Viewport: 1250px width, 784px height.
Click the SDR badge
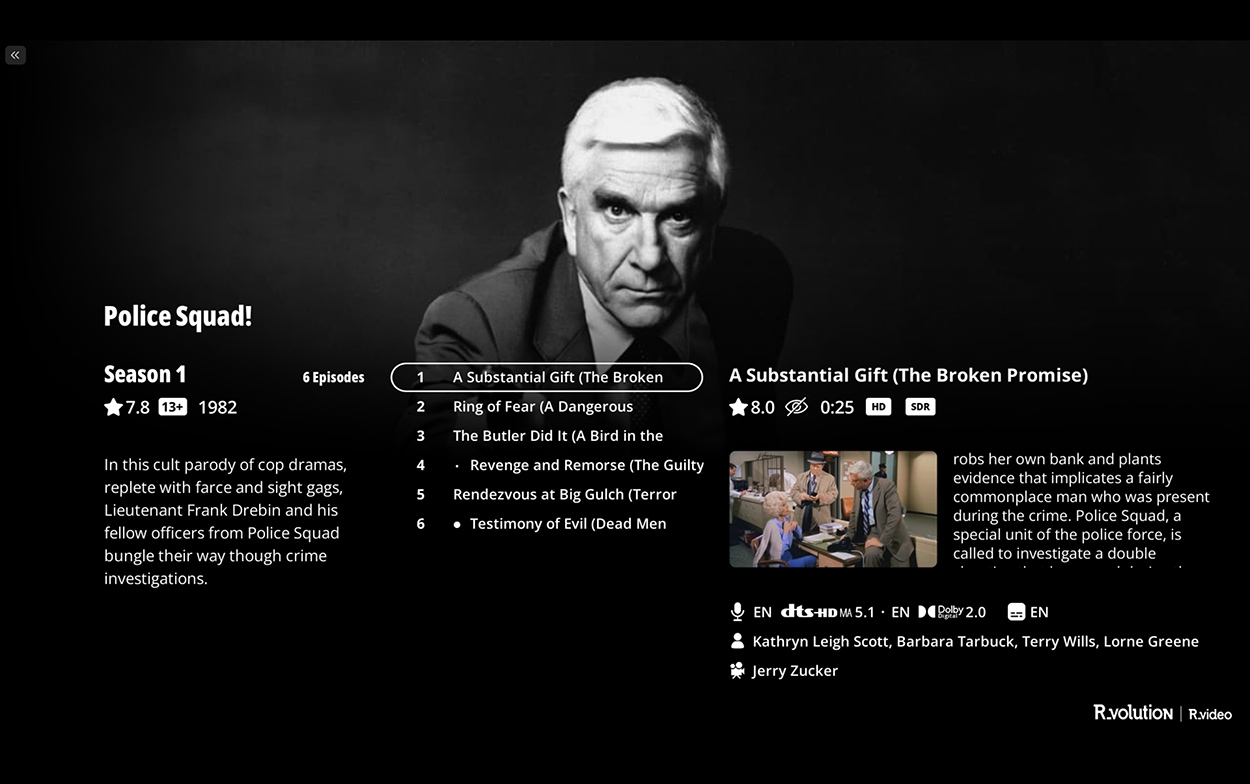920,407
